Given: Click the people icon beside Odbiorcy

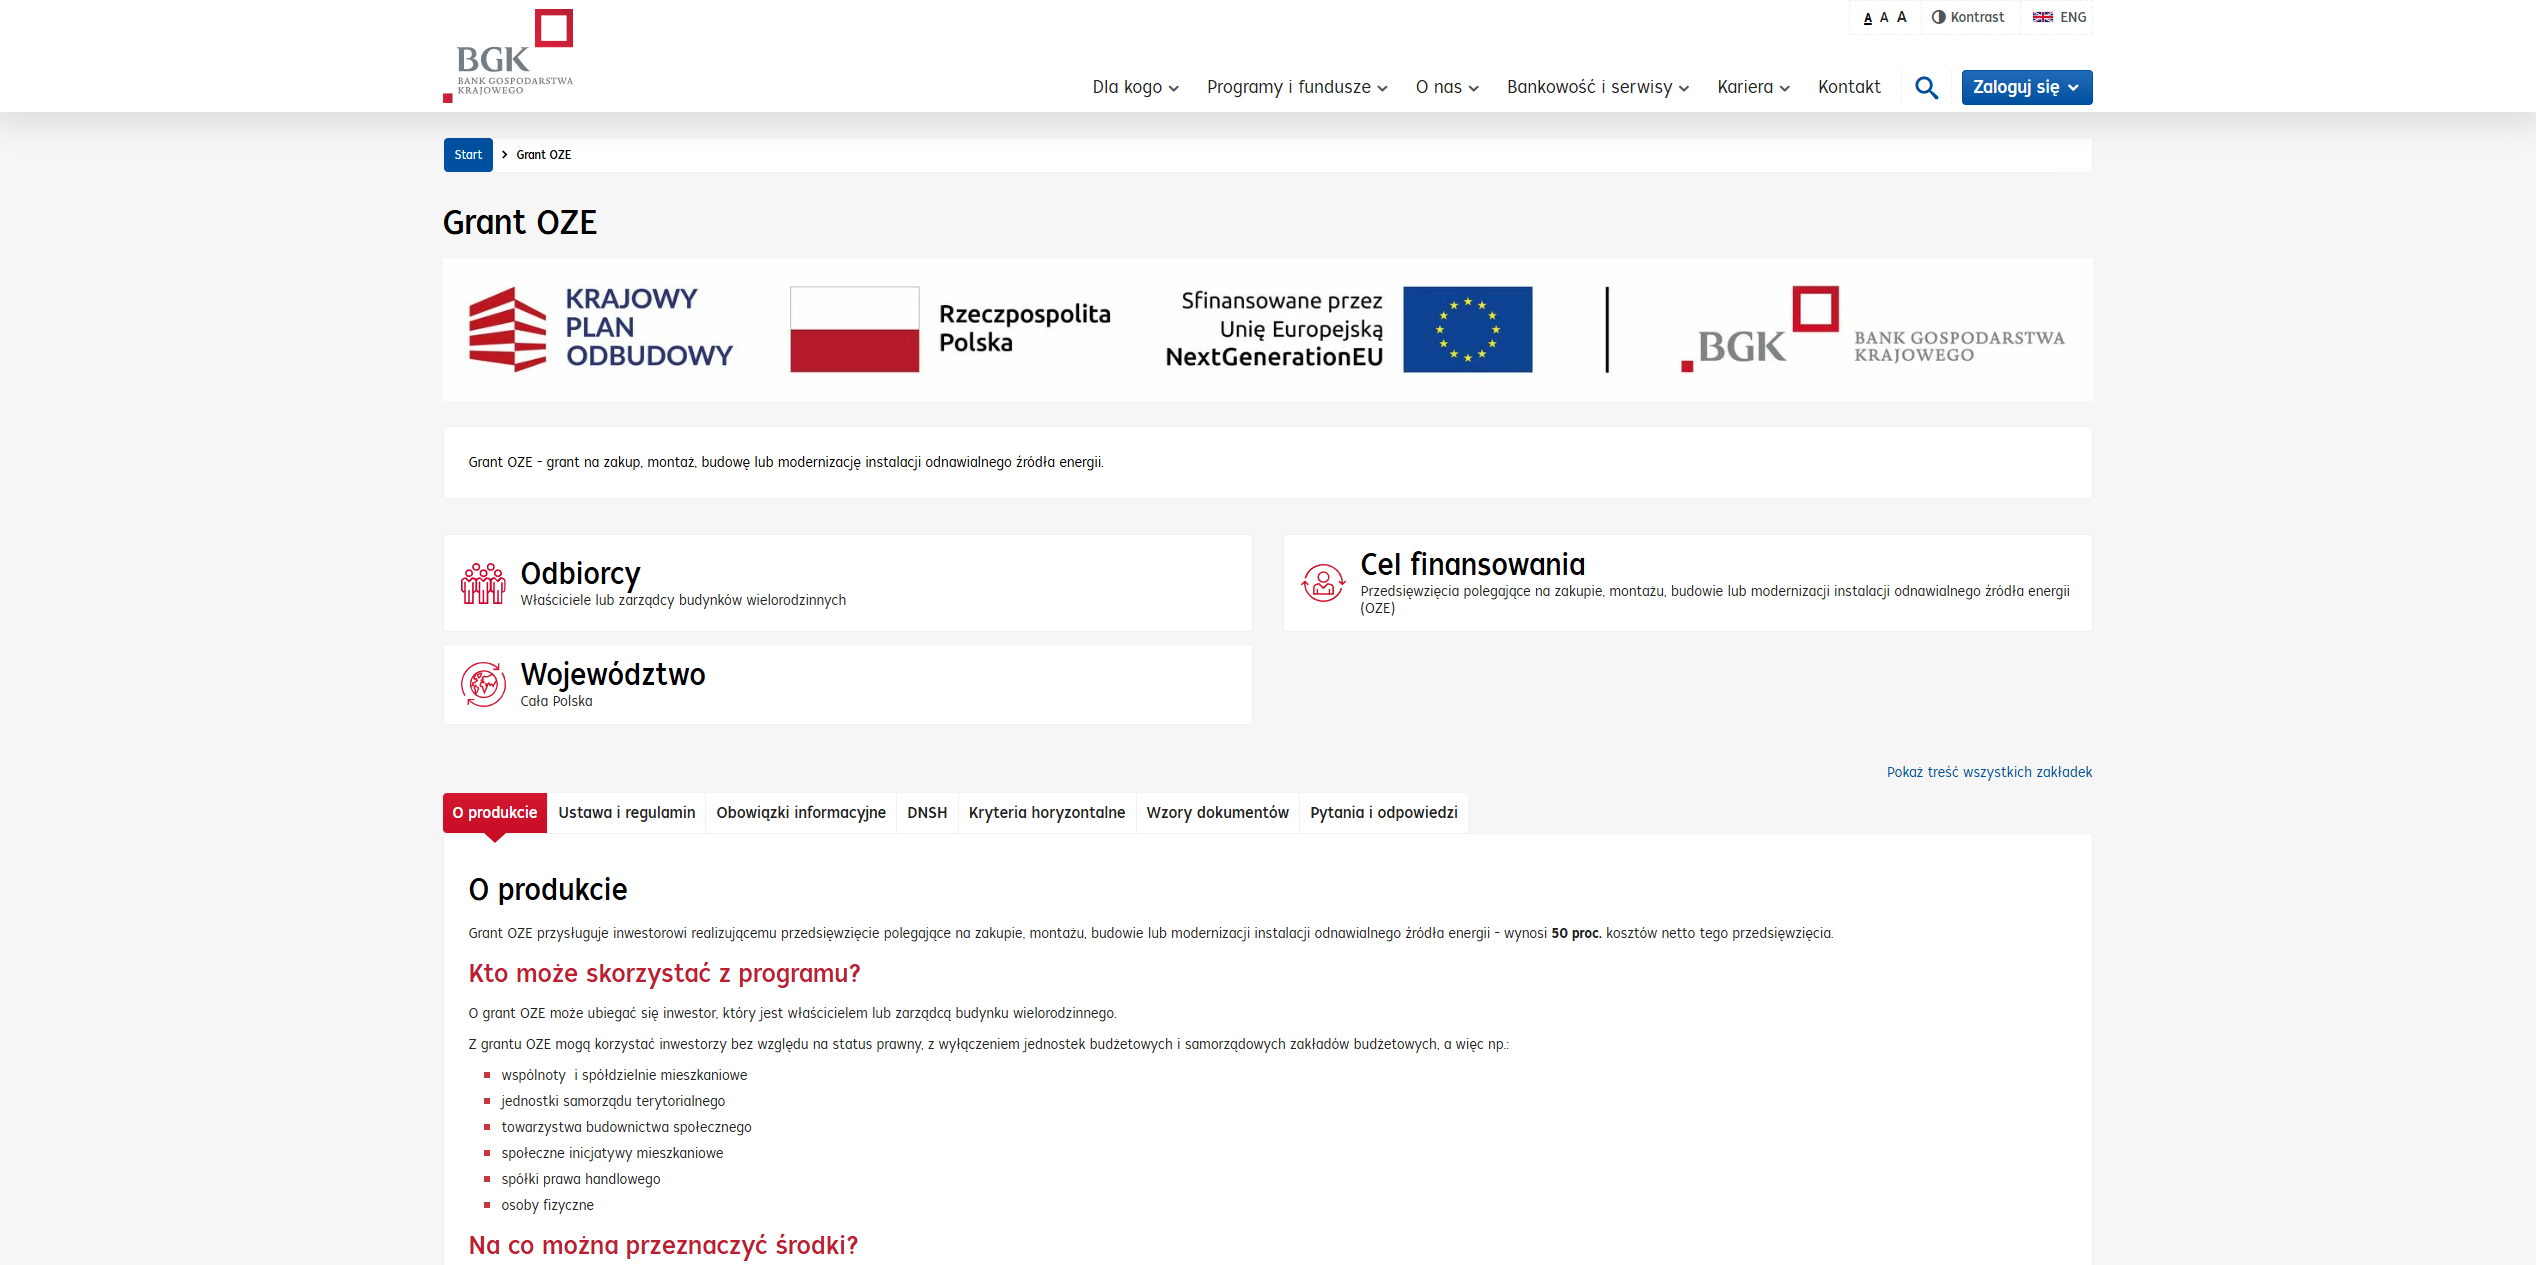Looking at the screenshot, I should (485, 583).
